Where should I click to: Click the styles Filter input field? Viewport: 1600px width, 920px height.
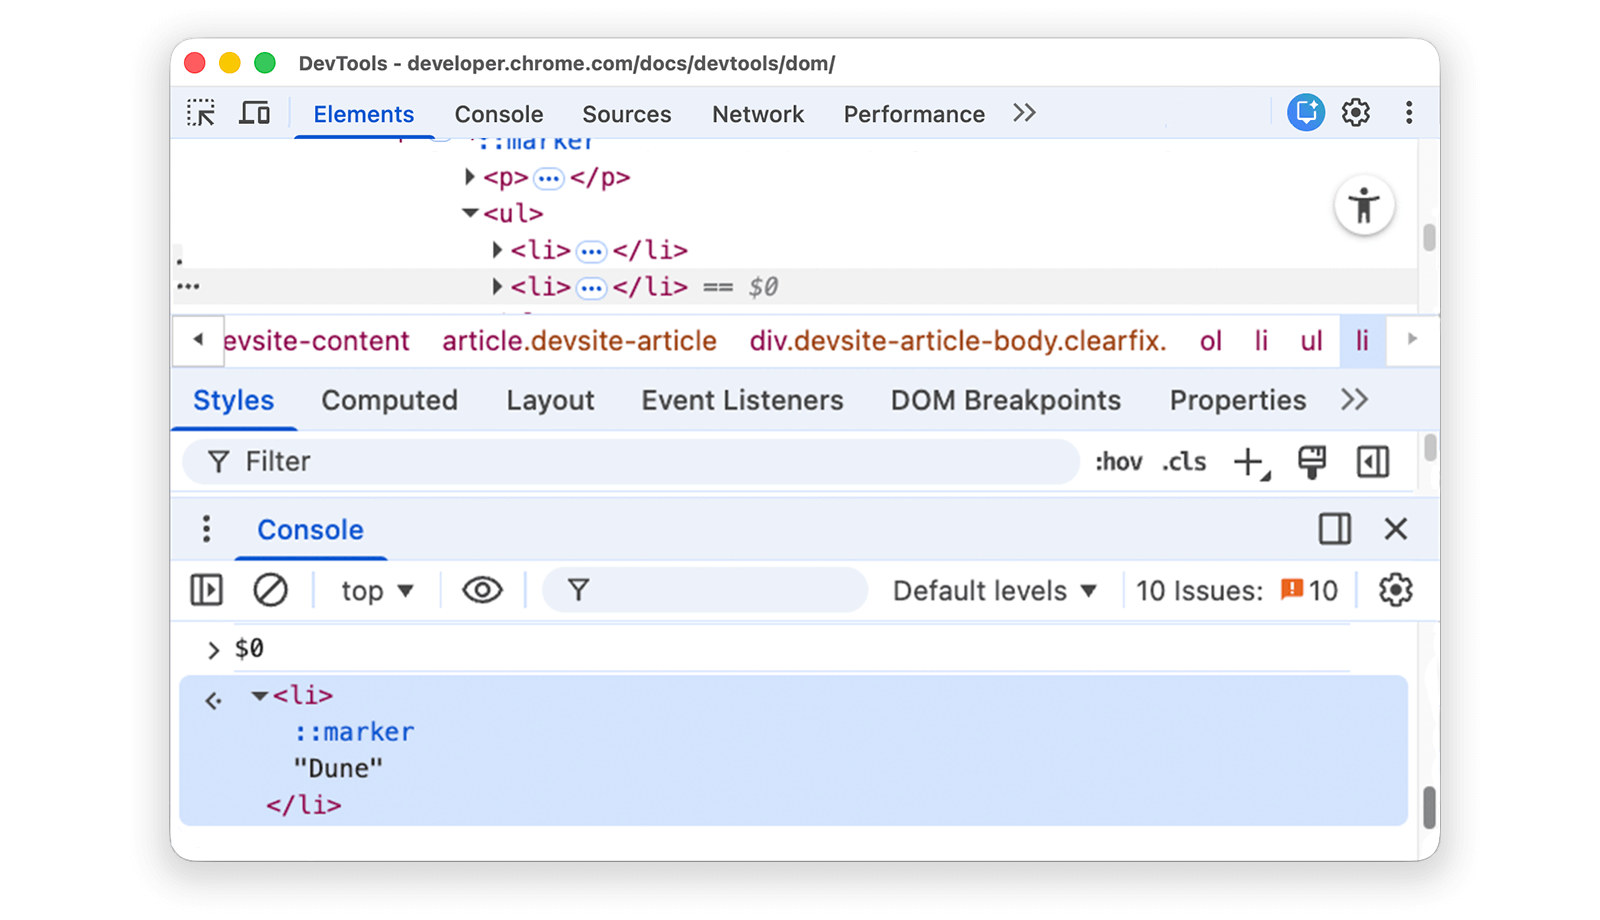click(x=600, y=461)
